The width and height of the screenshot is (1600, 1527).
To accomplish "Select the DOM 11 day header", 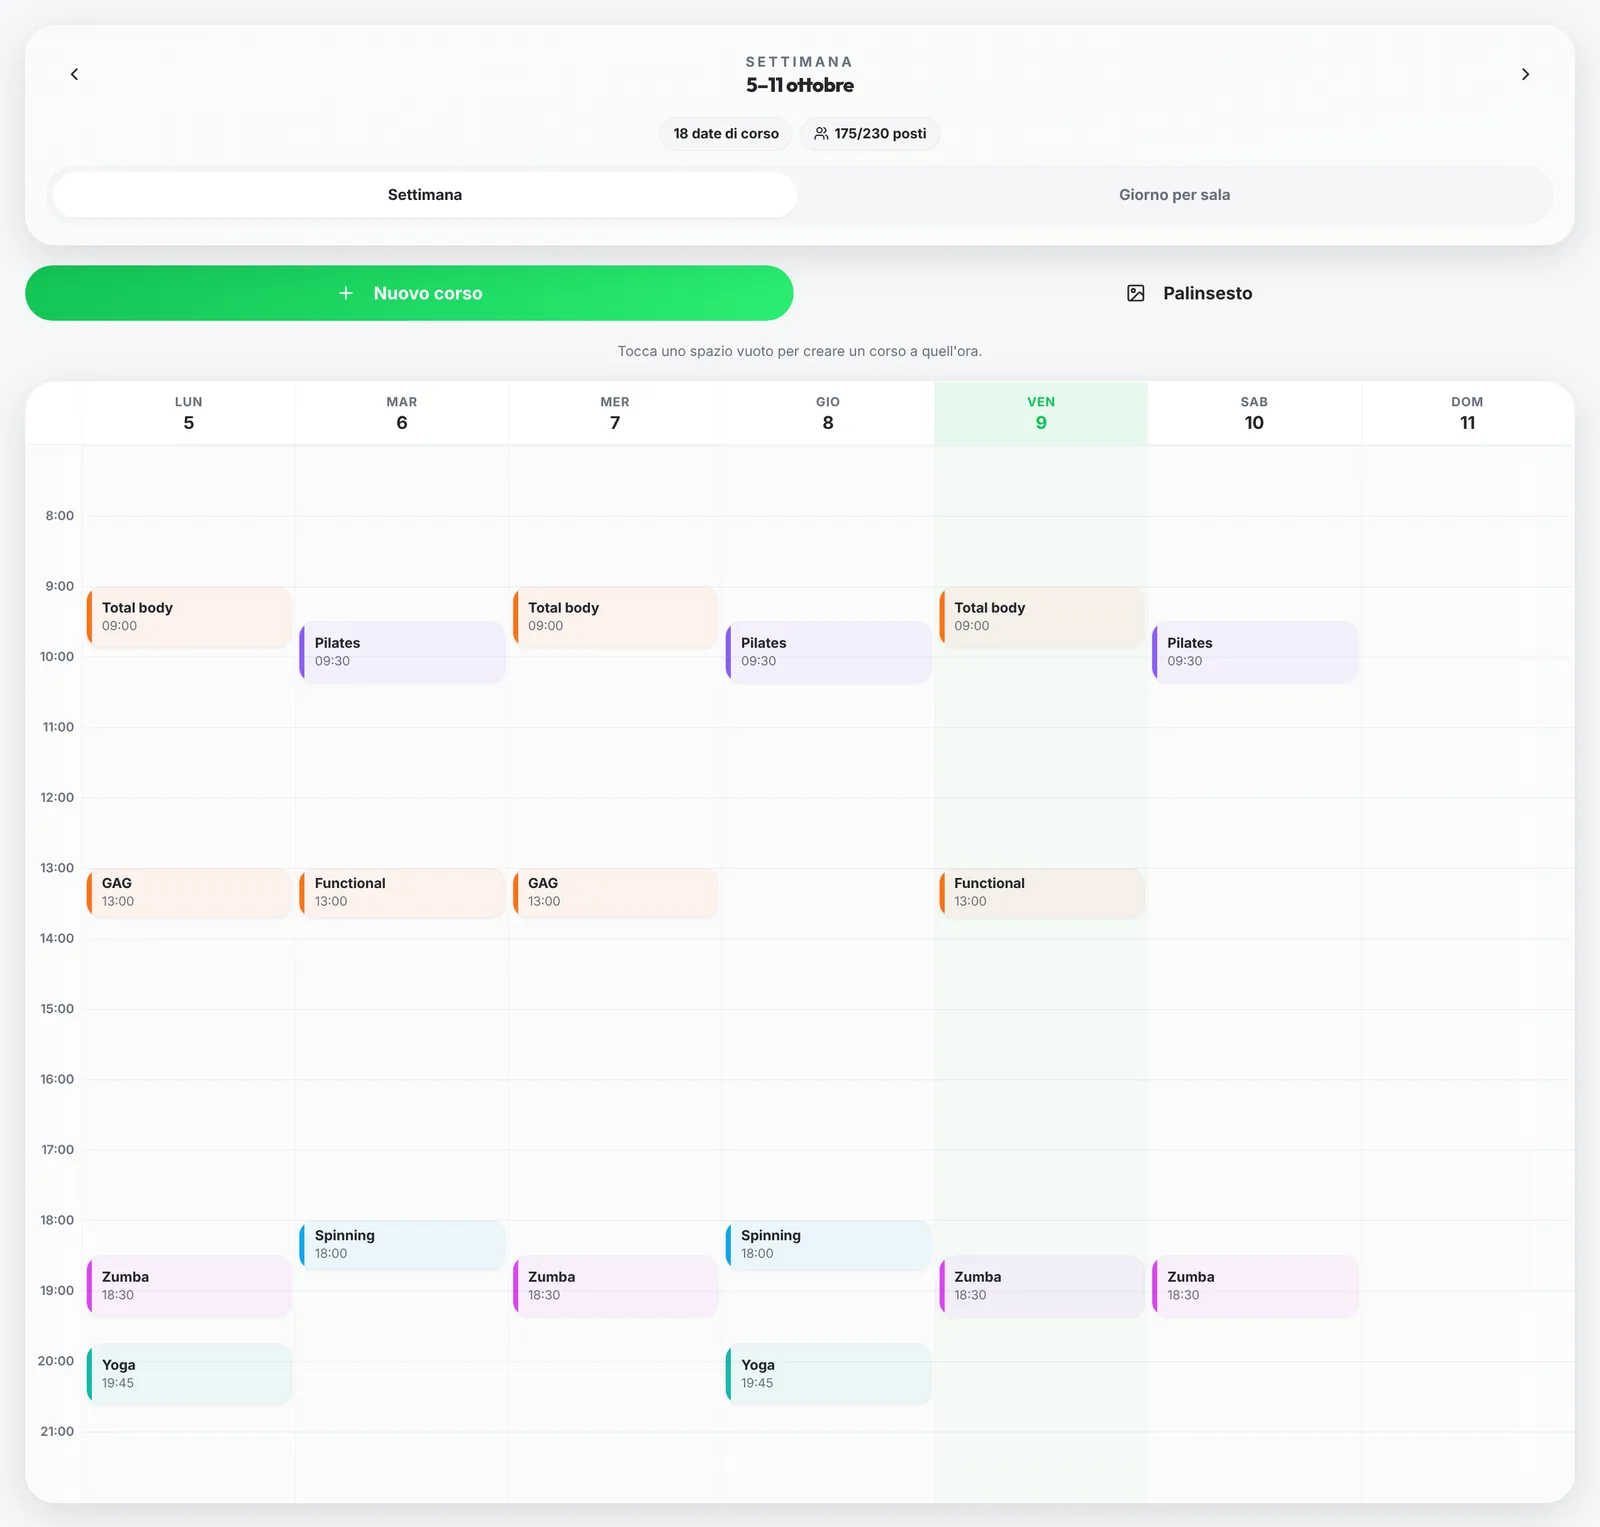I will (1467, 413).
